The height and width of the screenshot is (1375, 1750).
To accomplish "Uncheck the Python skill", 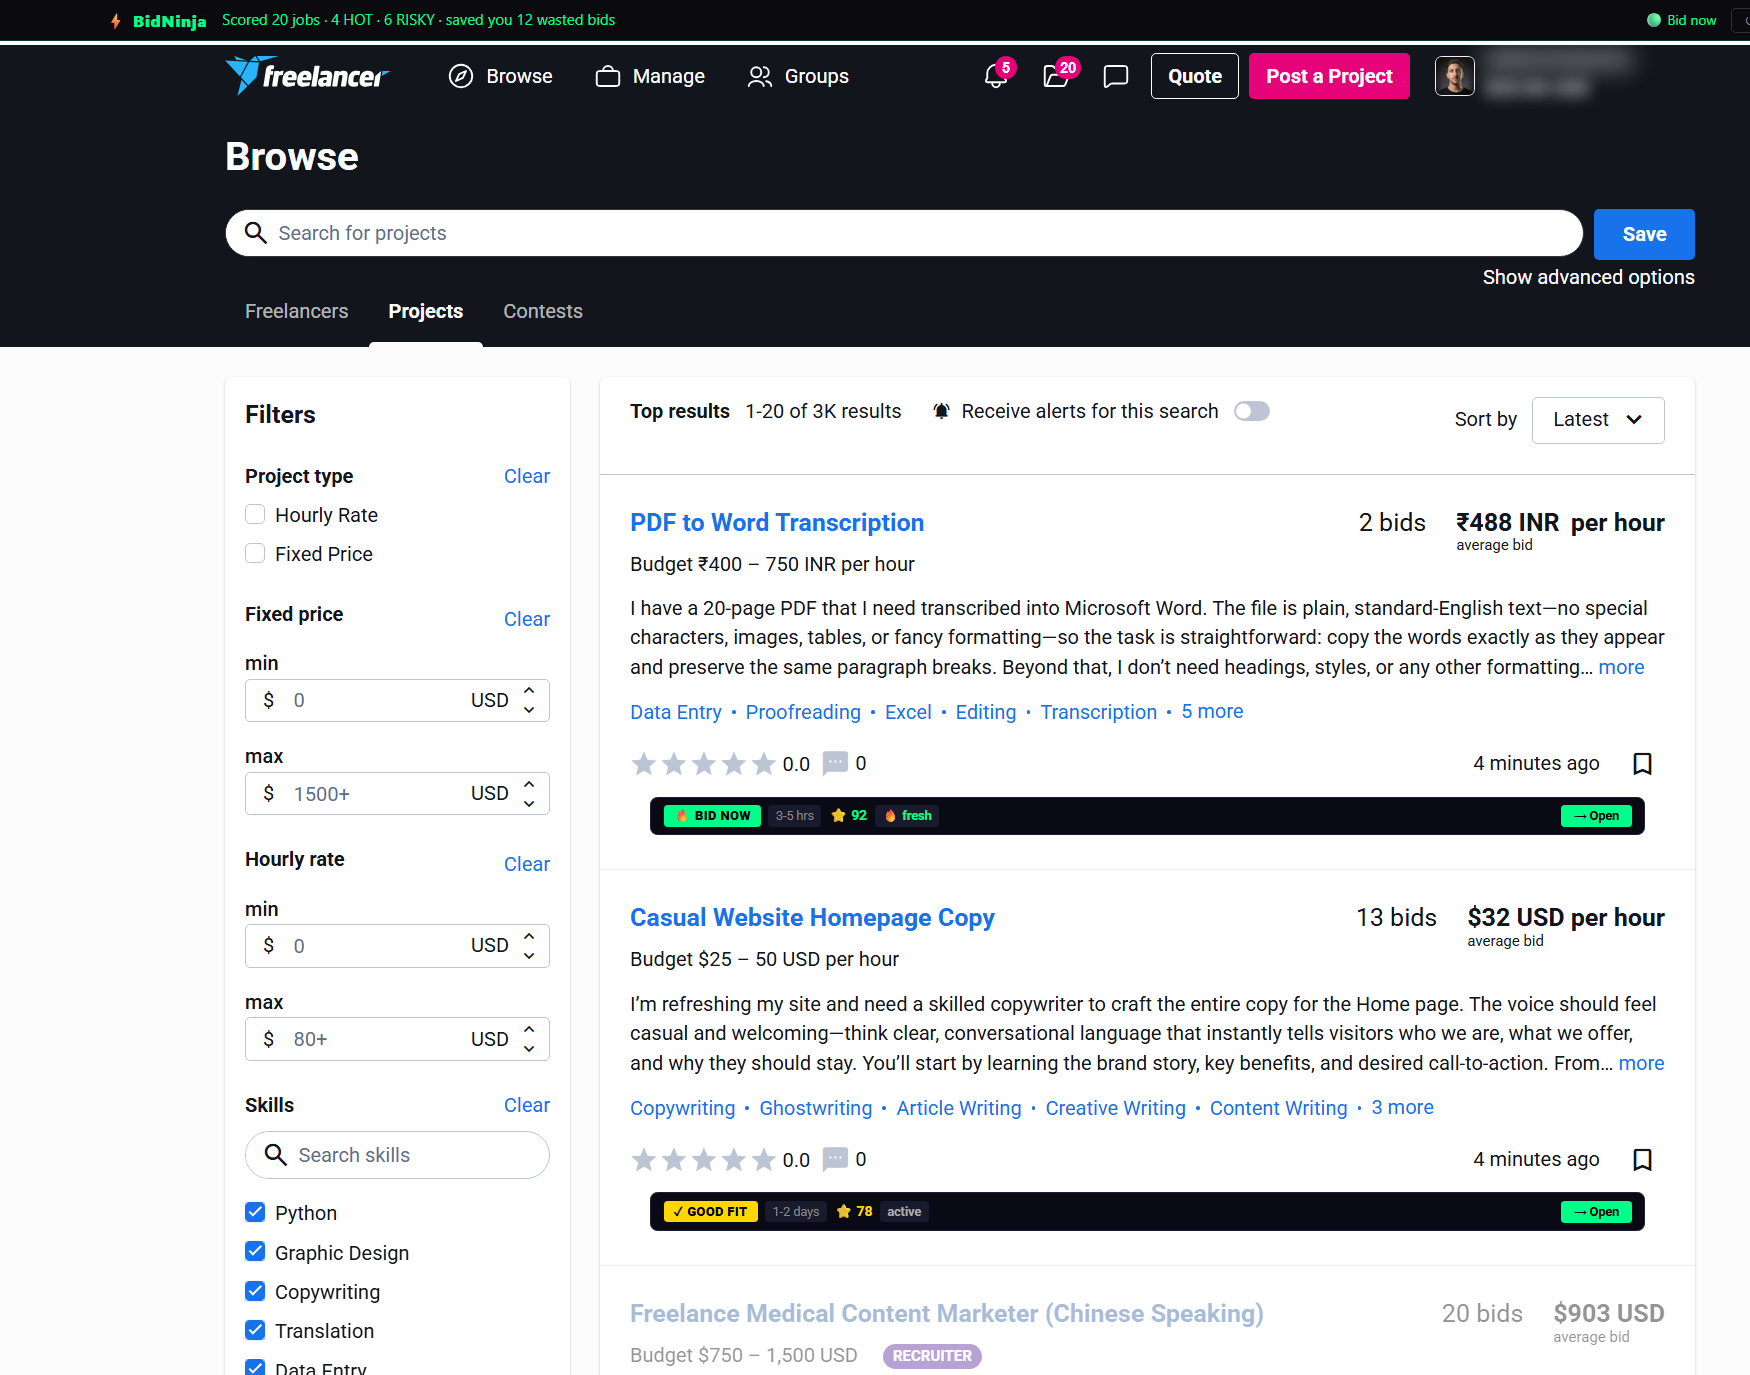I will pyautogui.click(x=255, y=1212).
